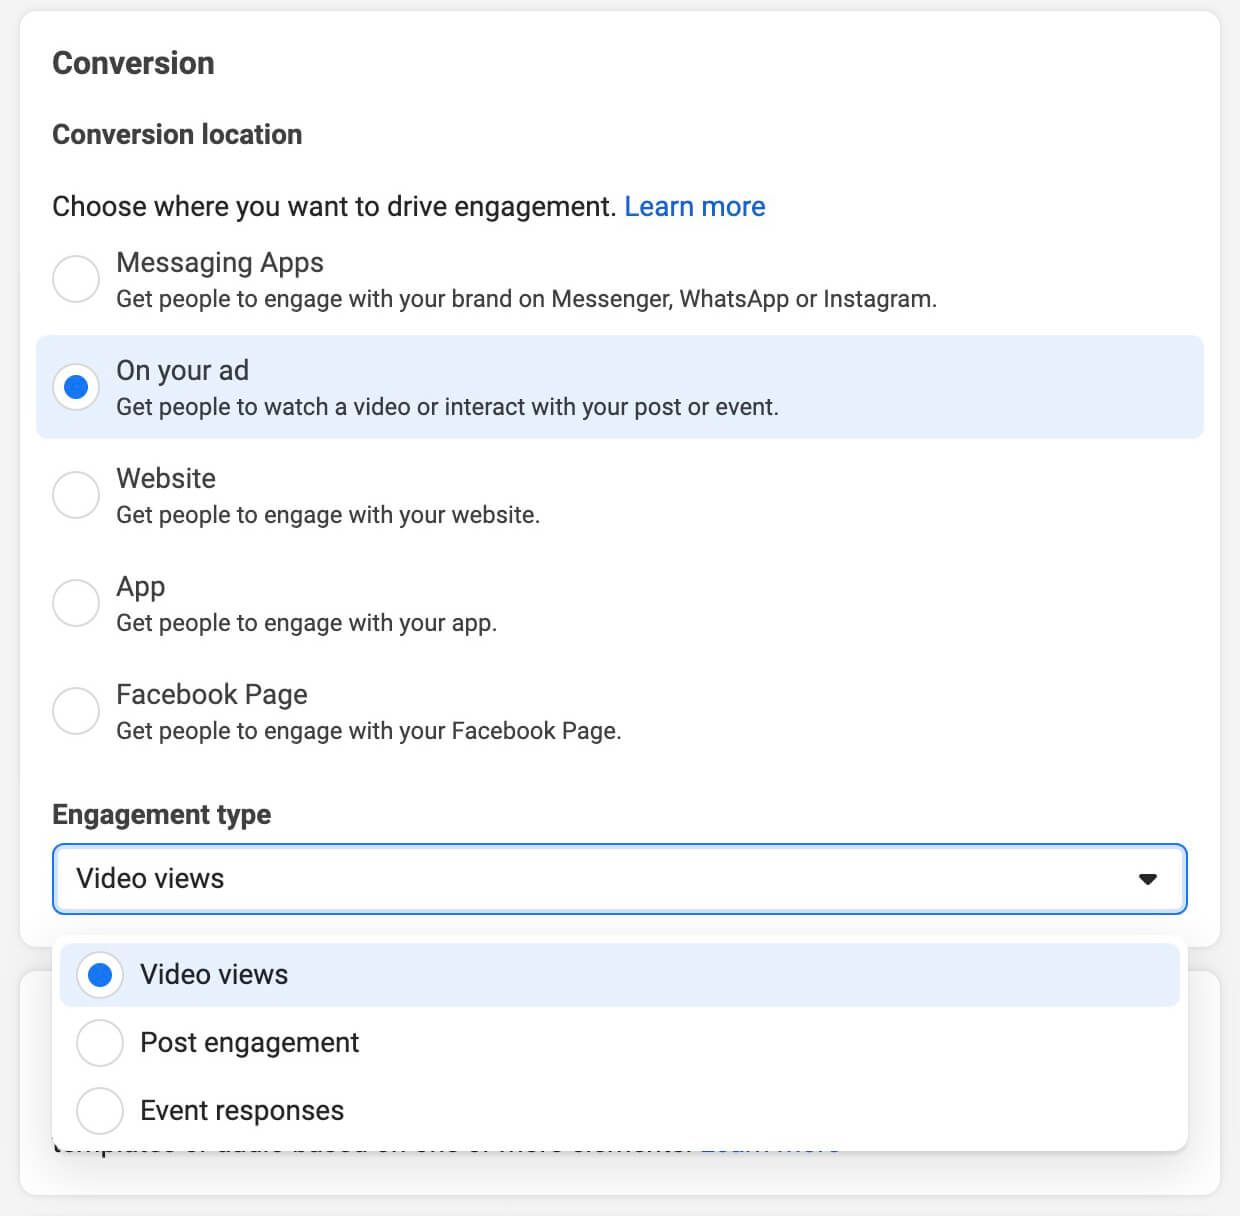Click the Facebook Page option title
The width and height of the screenshot is (1240, 1216).
pyautogui.click(x=212, y=695)
